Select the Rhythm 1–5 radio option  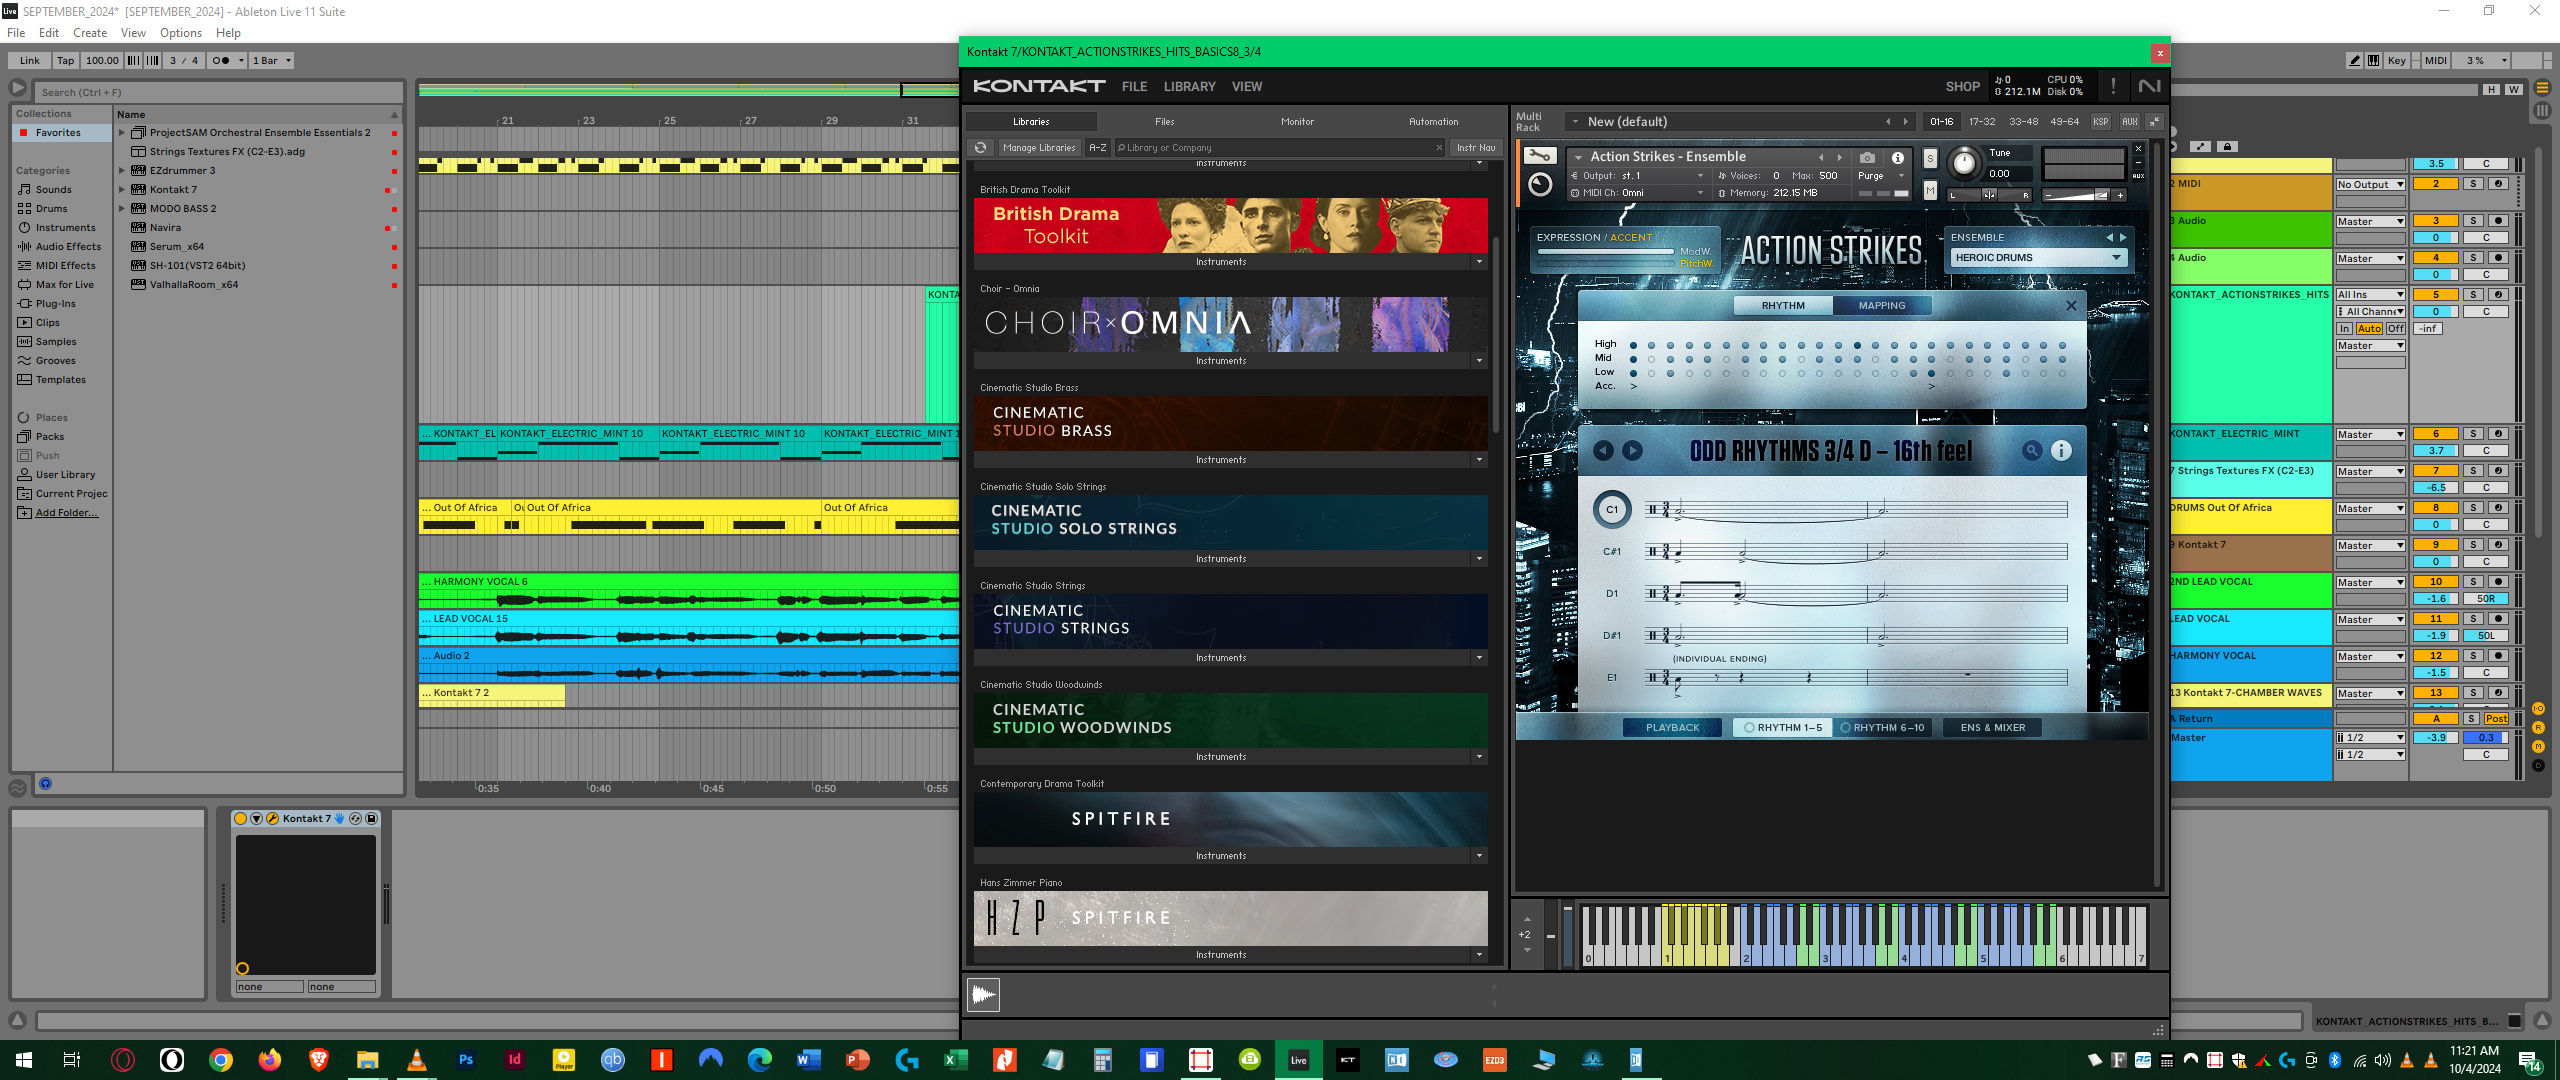tap(1784, 728)
